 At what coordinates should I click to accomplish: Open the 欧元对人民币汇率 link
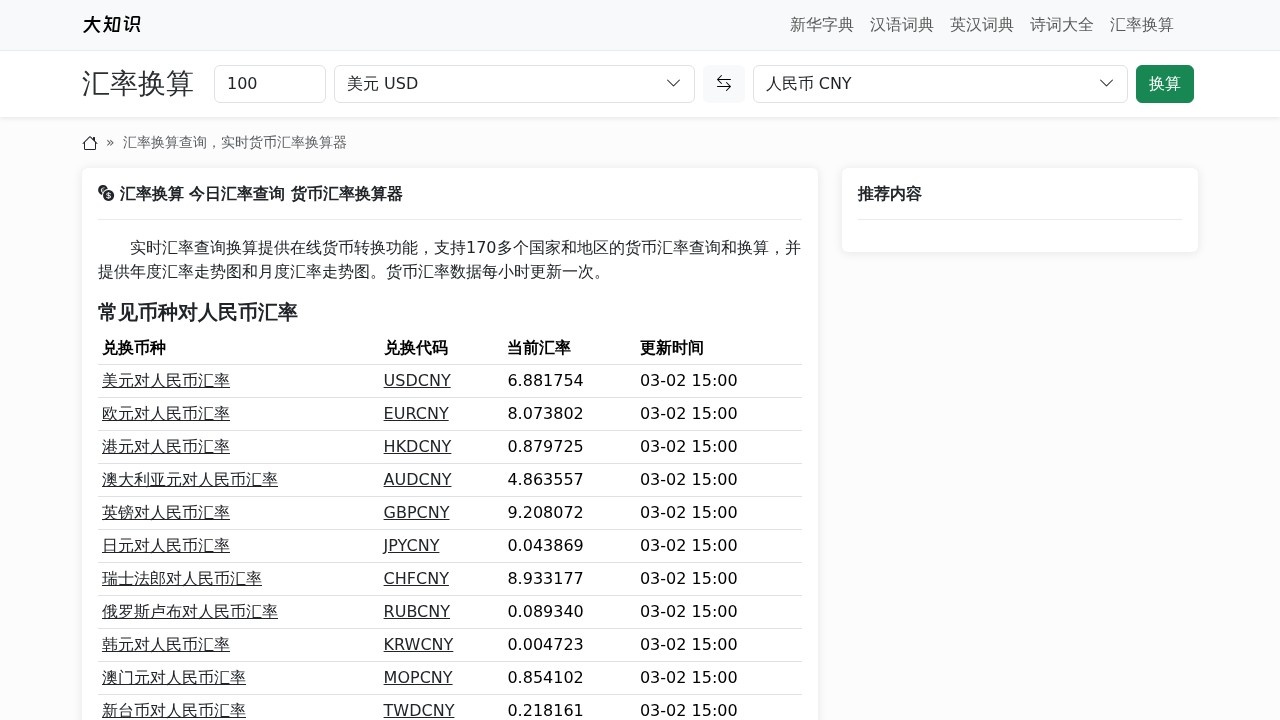point(166,414)
